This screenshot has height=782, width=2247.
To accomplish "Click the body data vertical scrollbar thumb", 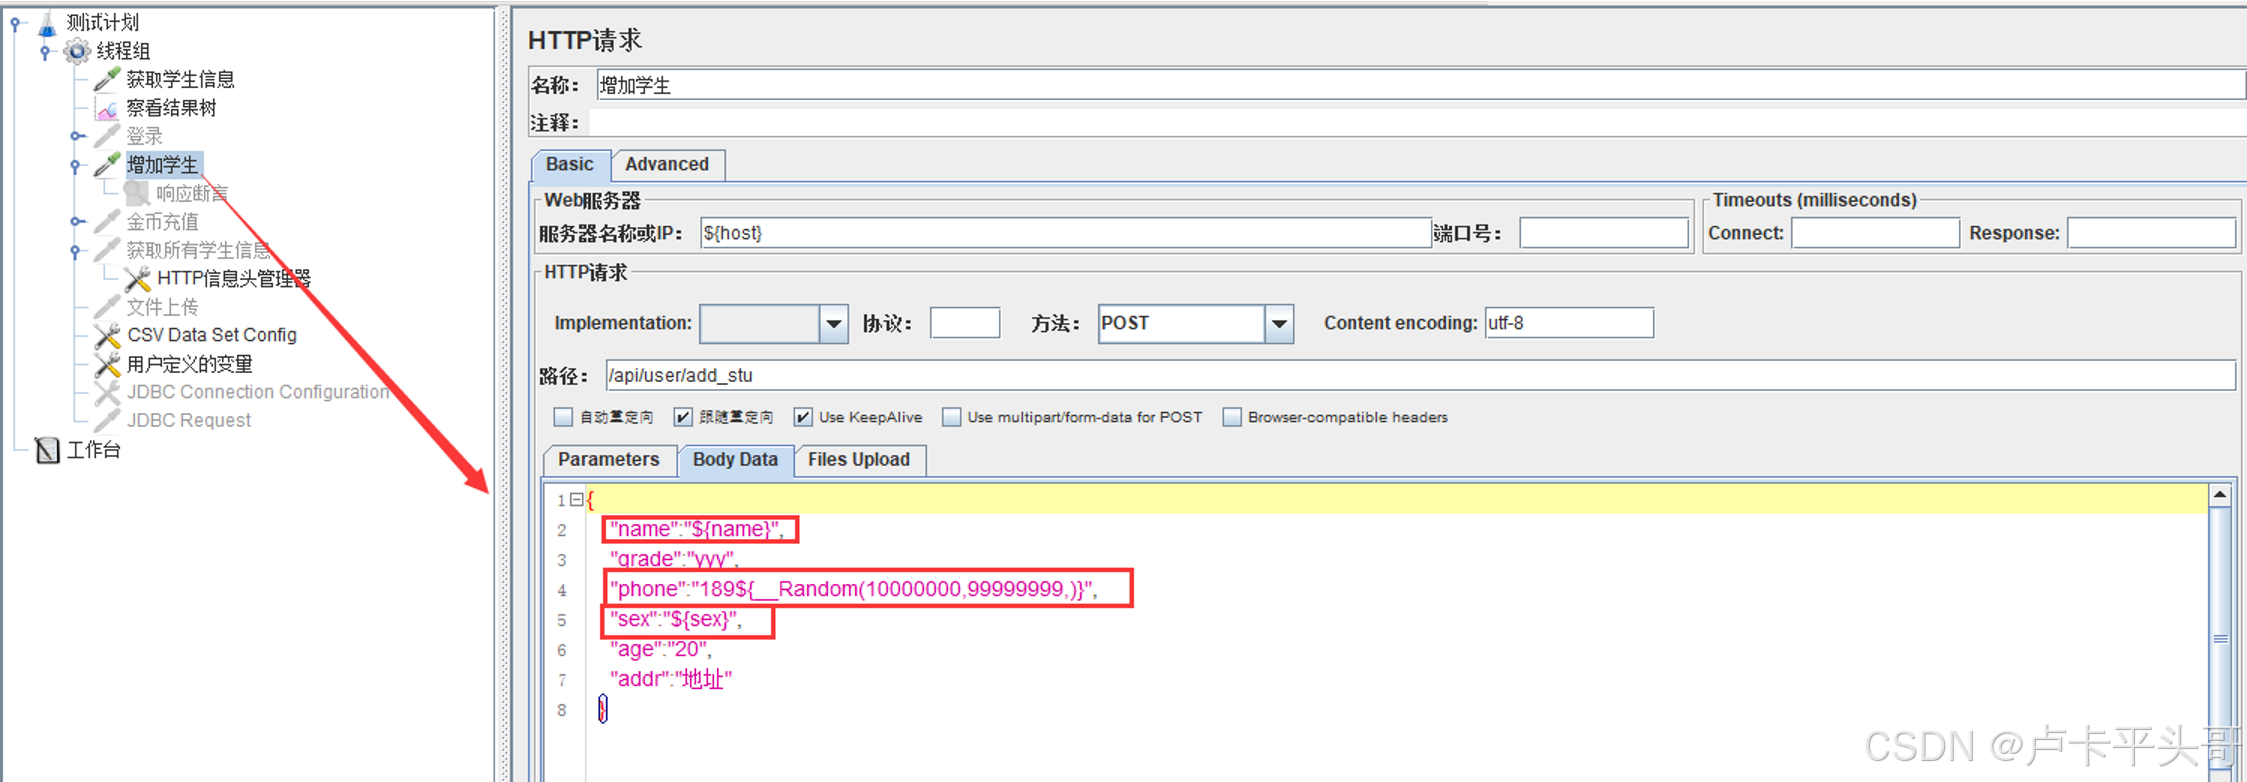I will (2220, 639).
